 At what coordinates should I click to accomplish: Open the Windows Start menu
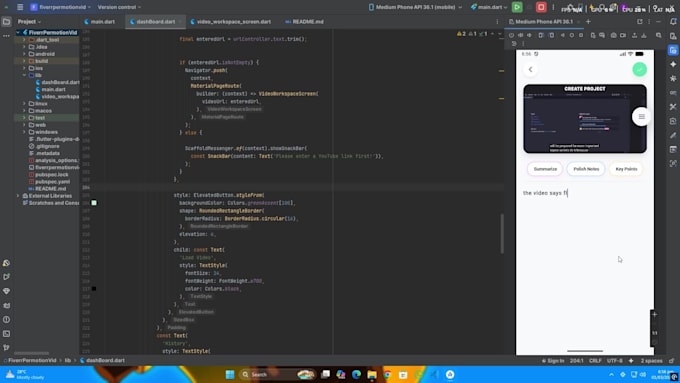(x=230, y=374)
